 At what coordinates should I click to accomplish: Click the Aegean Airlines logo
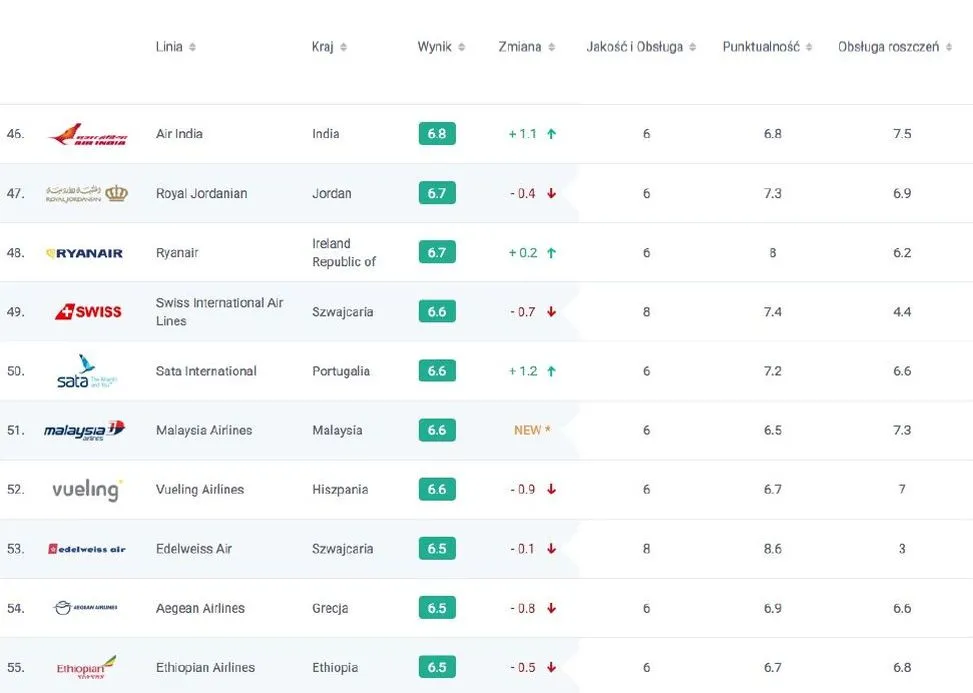(x=86, y=608)
